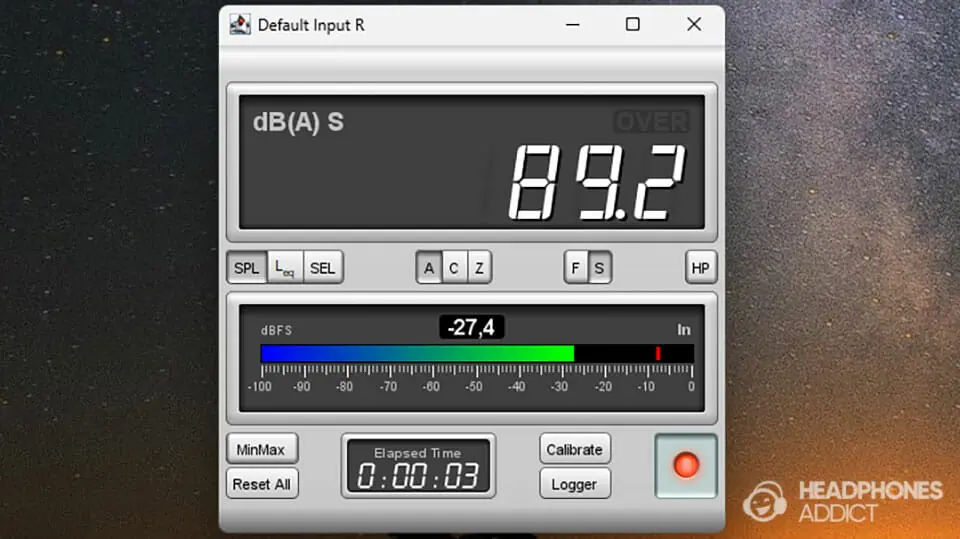Toggle the HP high-pass filter
Image resolution: width=960 pixels, height=539 pixels.
click(700, 268)
